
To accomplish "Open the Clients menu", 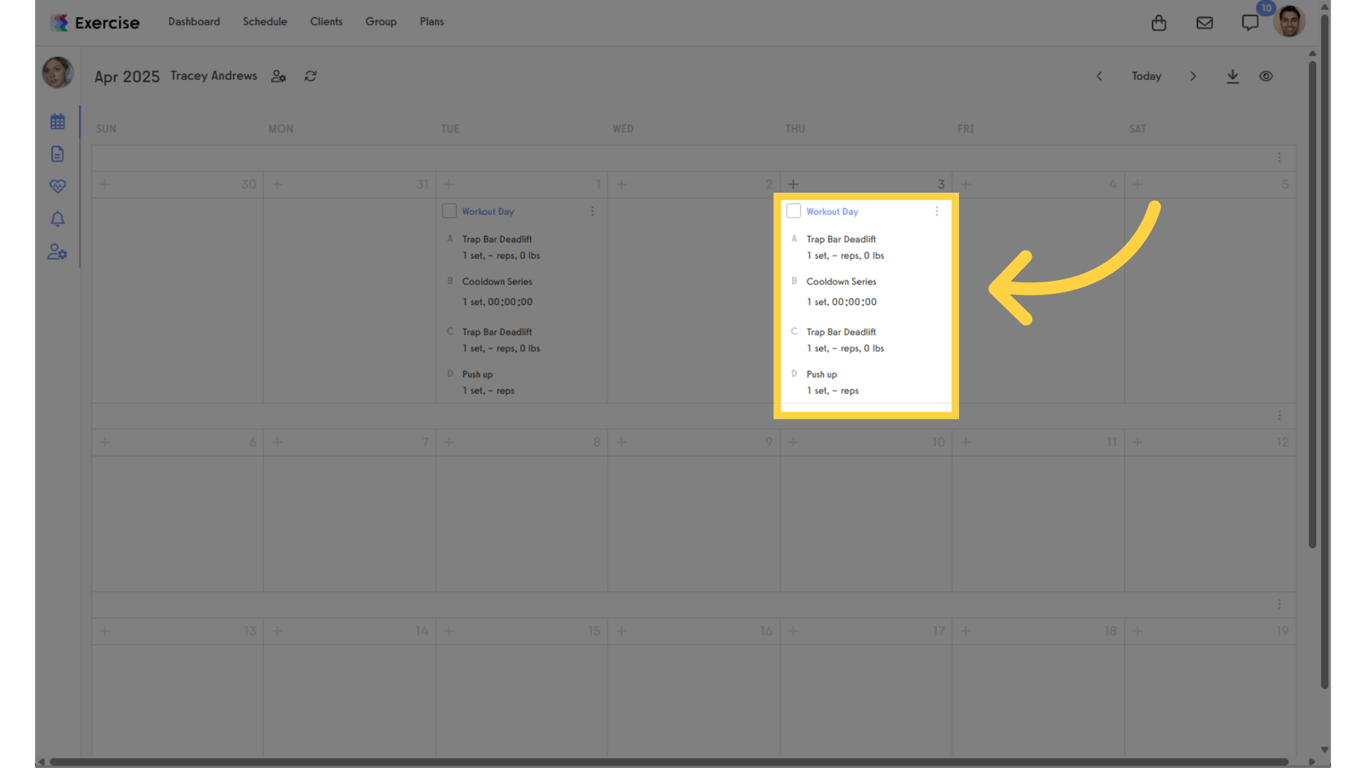I will (x=326, y=22).
